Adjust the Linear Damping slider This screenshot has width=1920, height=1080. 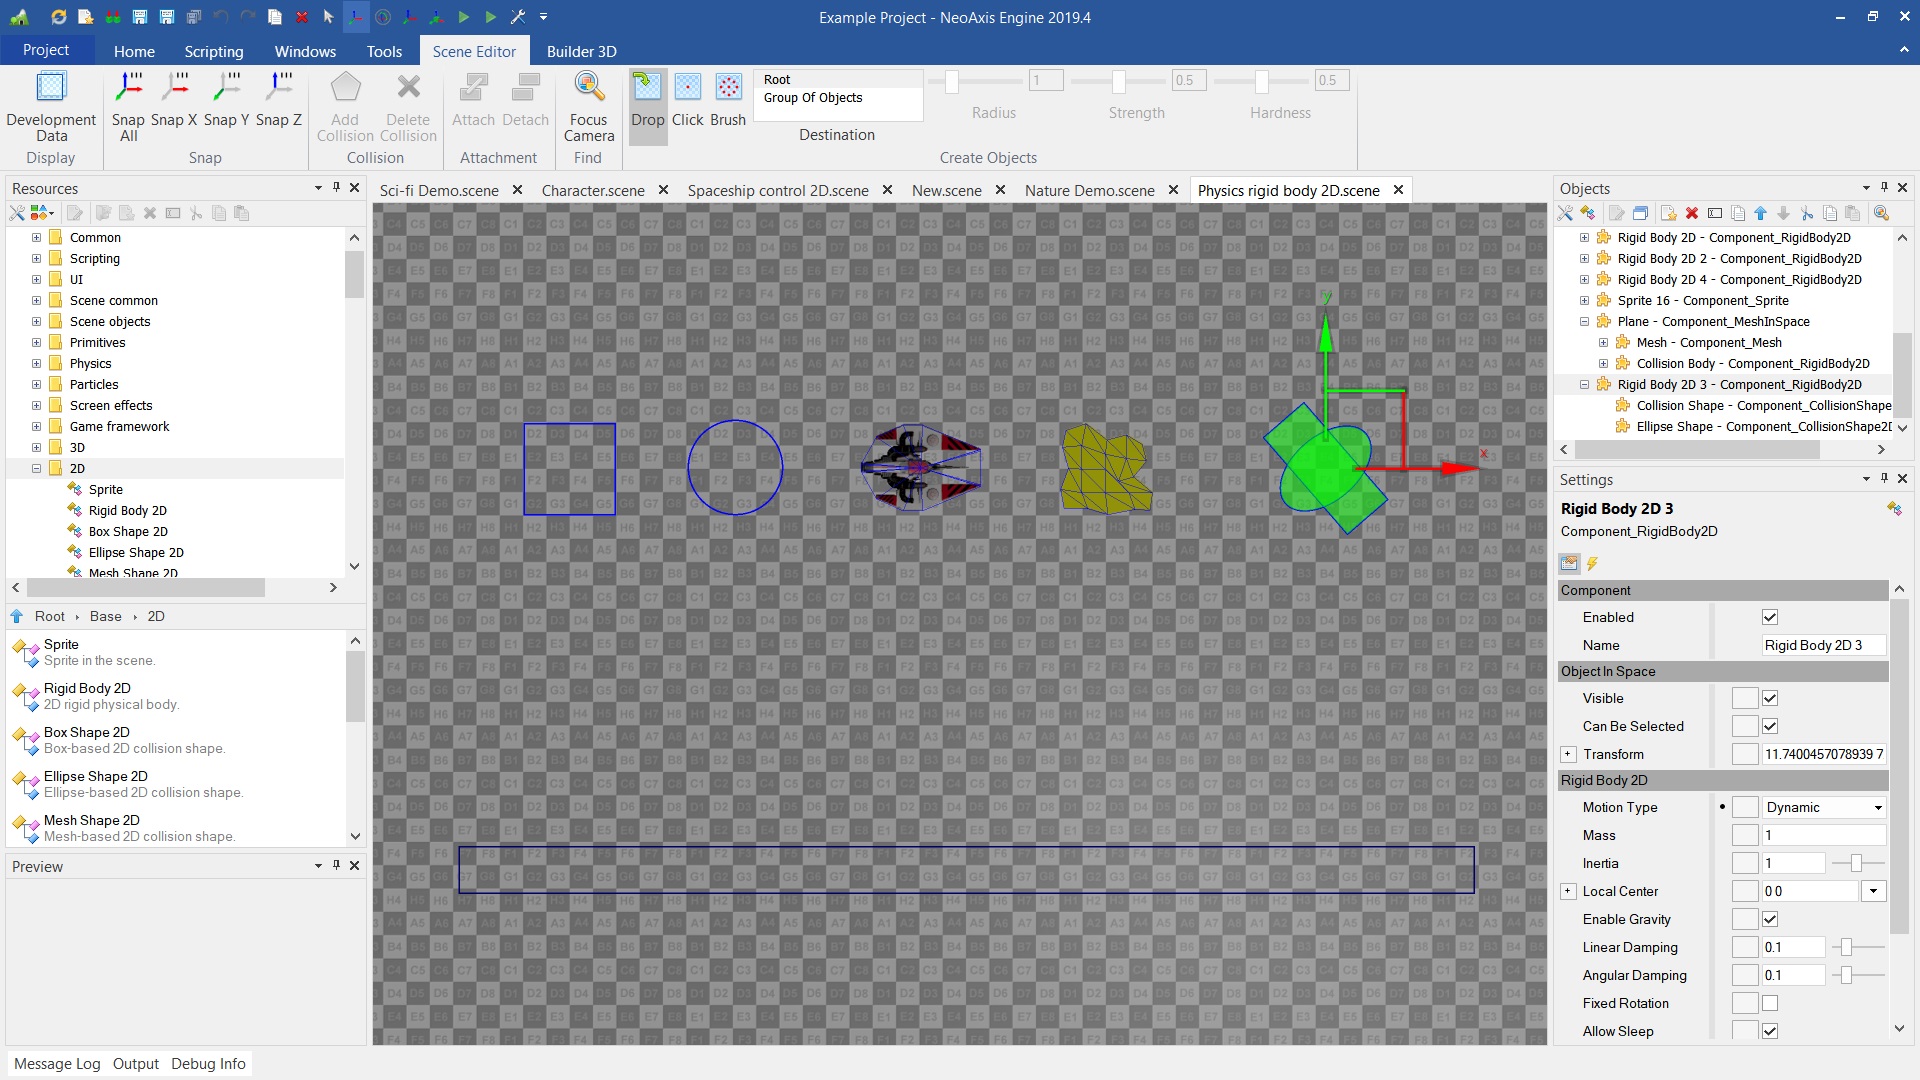pos(1846,947)
